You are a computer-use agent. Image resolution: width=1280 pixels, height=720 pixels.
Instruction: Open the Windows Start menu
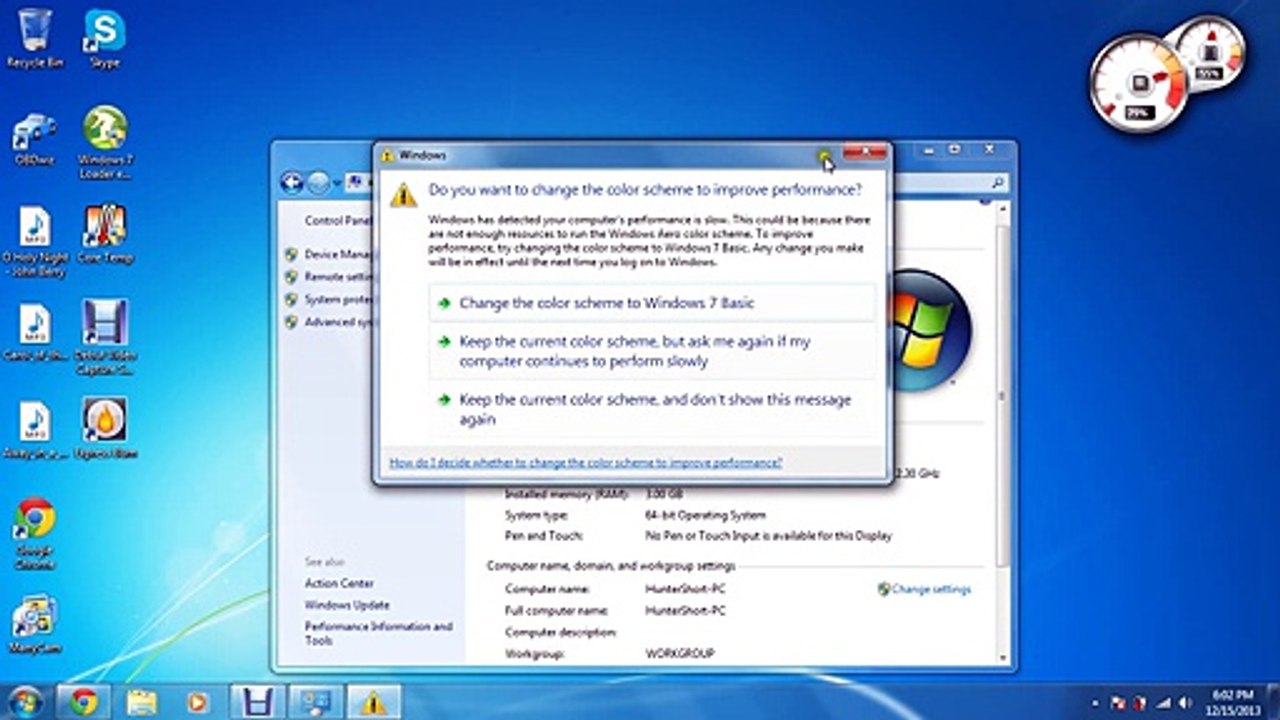coord(24,701)
